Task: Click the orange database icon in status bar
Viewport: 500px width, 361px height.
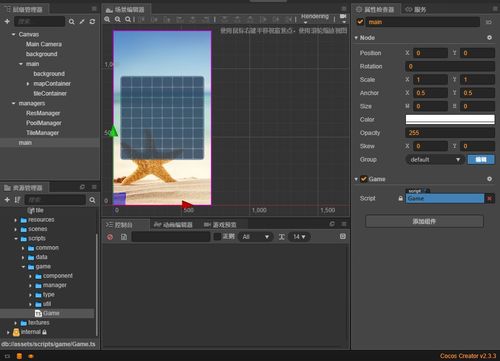Action: point(19,356)
